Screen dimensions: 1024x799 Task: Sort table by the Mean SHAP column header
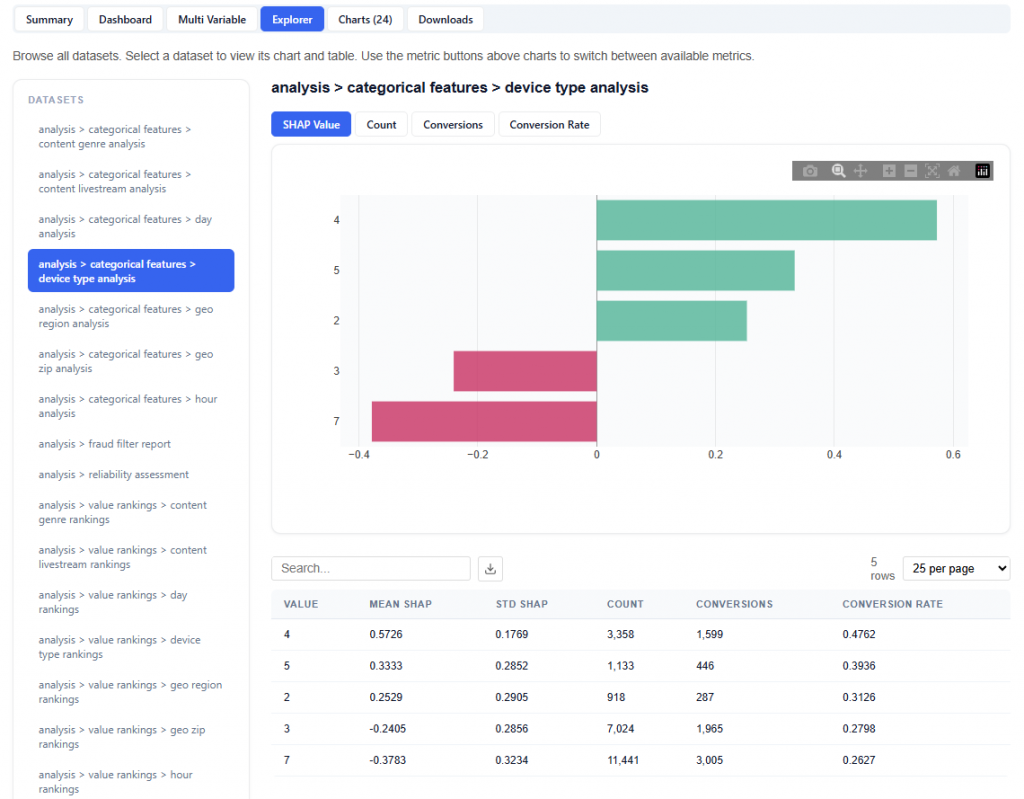tap(400, 604)
